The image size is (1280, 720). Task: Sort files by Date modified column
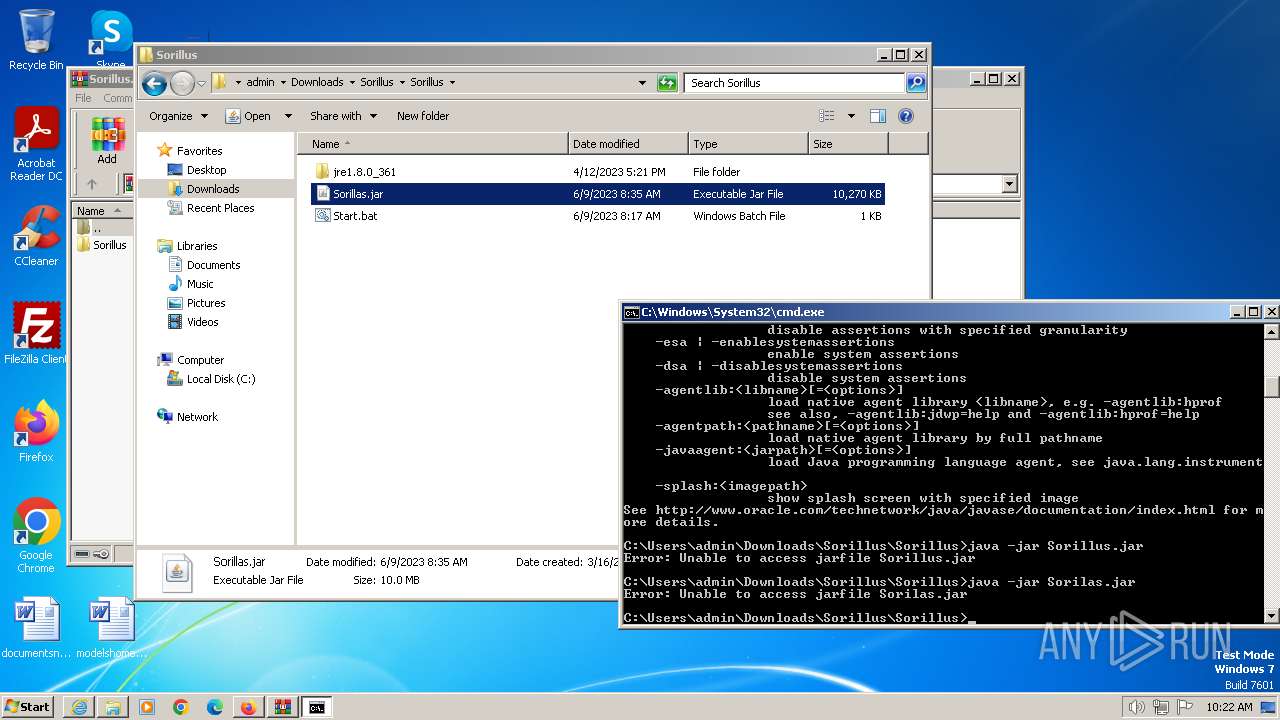628,144
